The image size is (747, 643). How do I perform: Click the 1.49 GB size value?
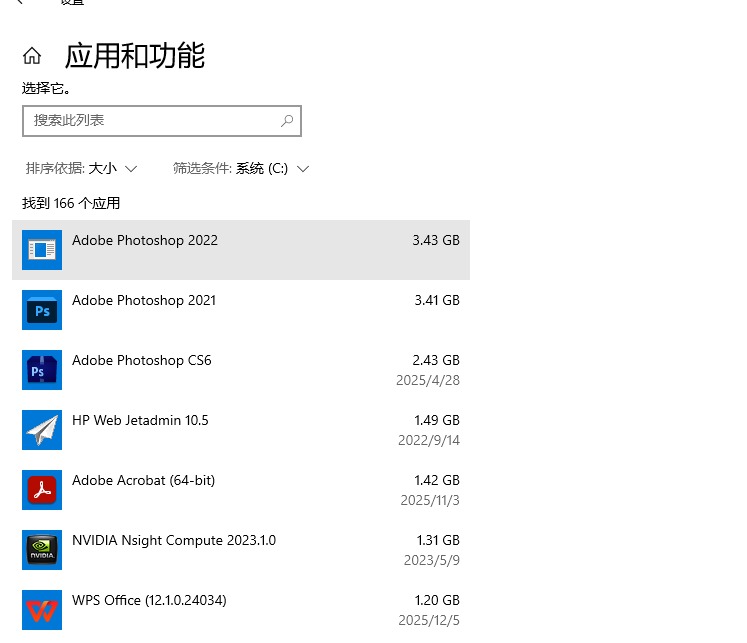437,420
